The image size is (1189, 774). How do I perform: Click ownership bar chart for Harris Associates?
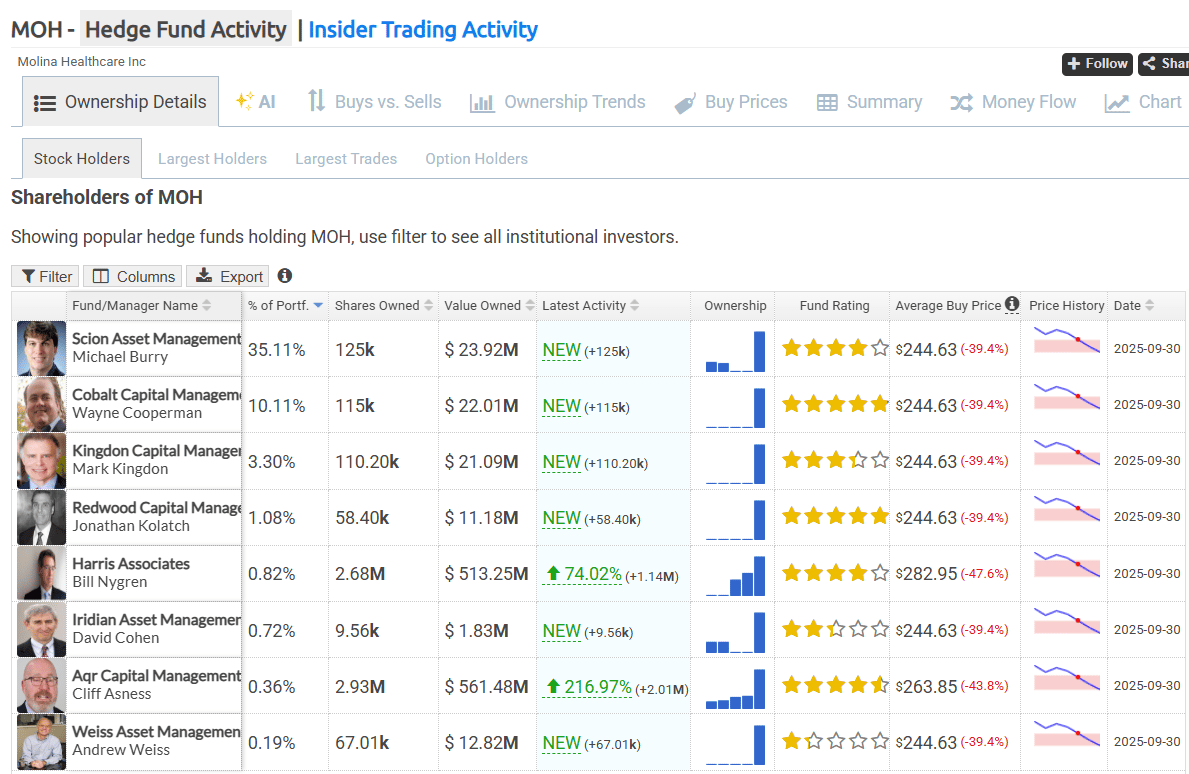(x=735, y=575)
